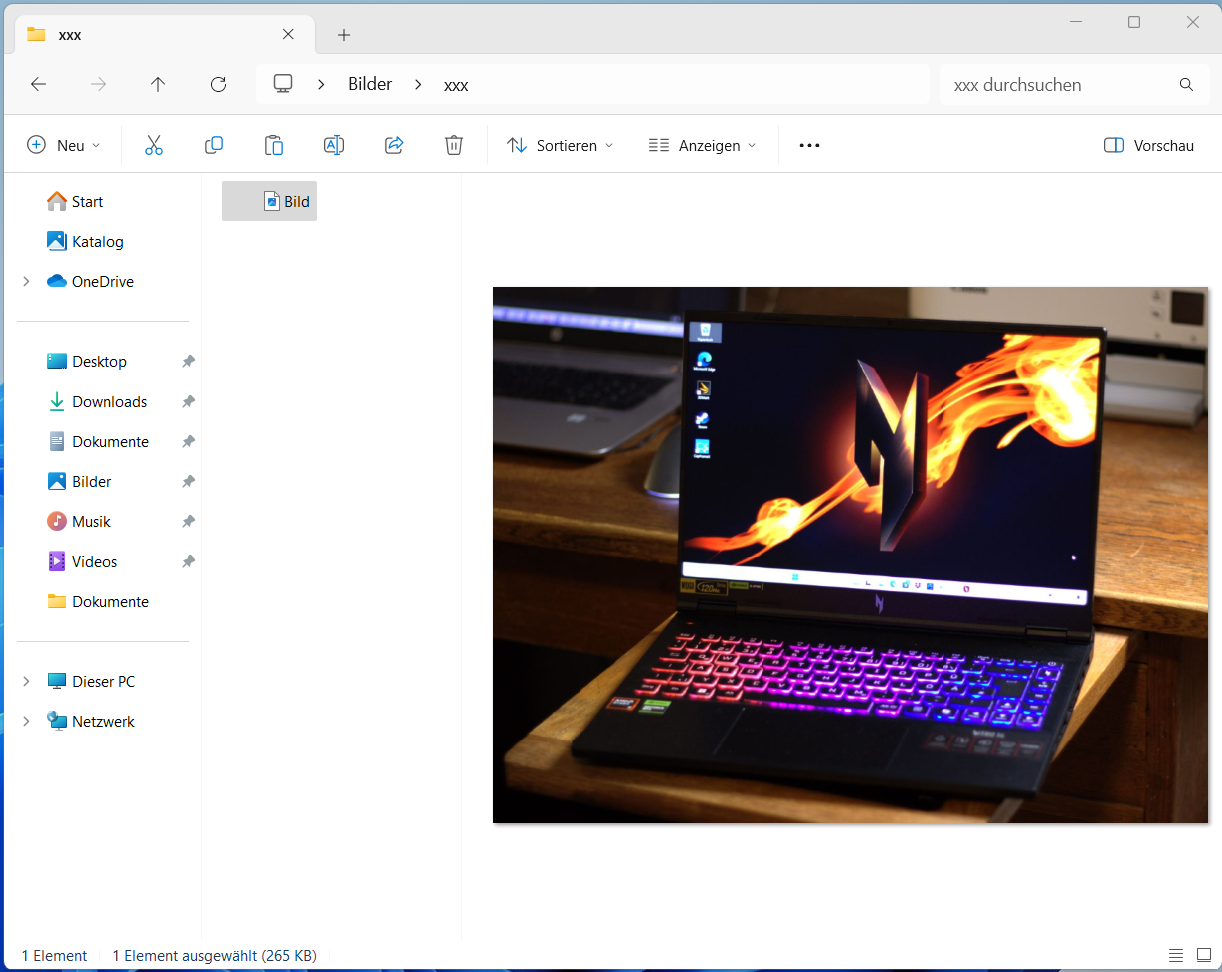Screen dimensions: 1222x972
Task: Open the Neu dropdown menu
Action: tap(64, 145)
